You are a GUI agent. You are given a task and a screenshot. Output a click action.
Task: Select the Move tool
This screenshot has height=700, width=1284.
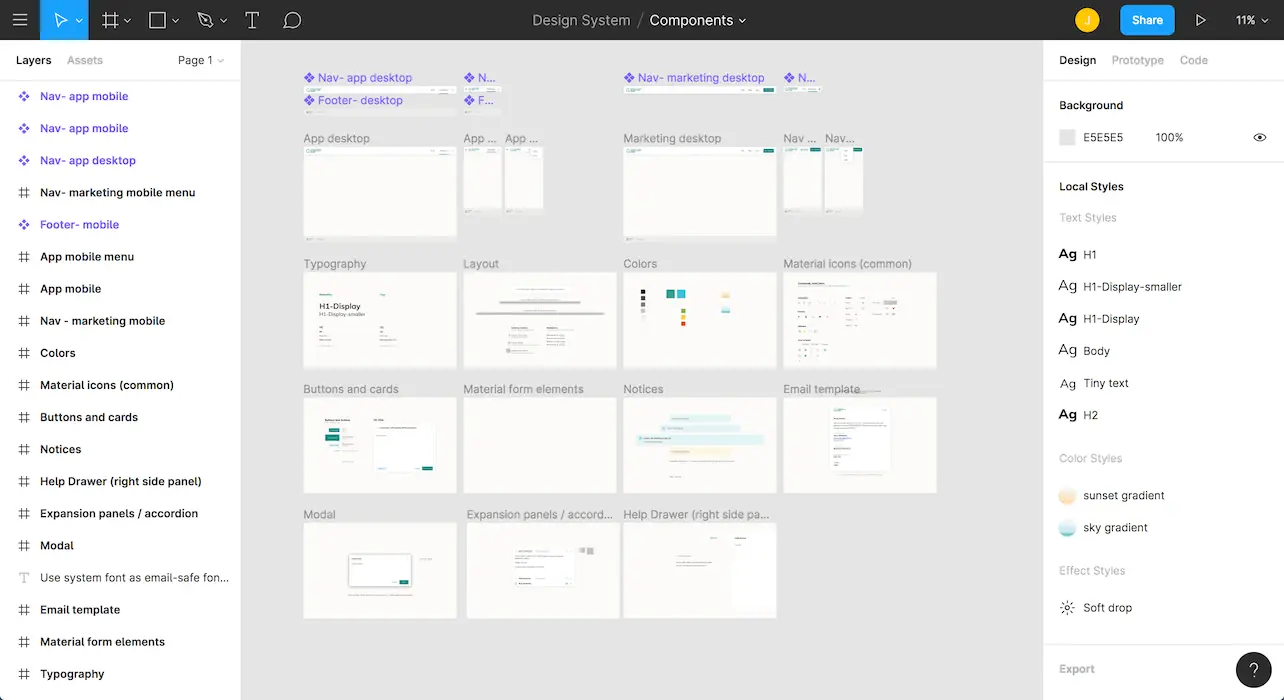pos(59,20)
